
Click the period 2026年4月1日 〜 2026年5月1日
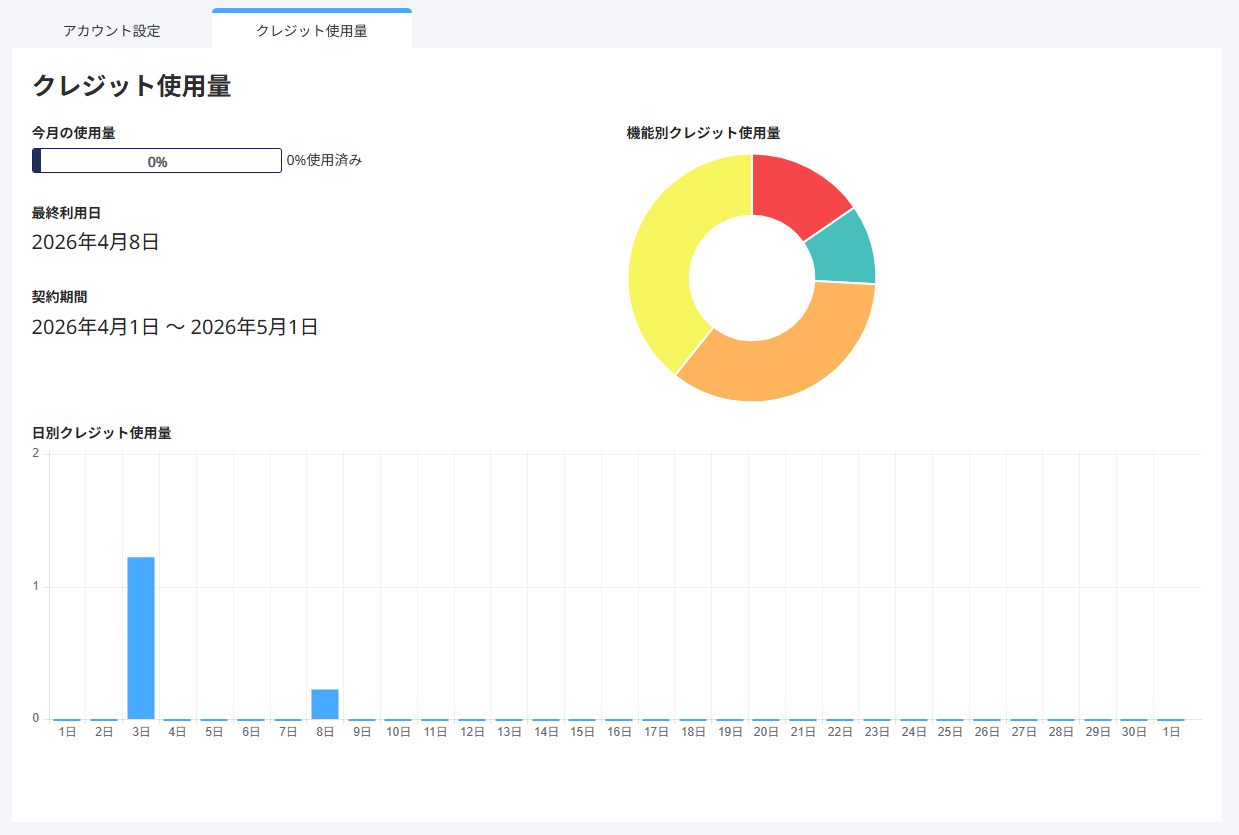pyautogui.click(x=175, y=327)
